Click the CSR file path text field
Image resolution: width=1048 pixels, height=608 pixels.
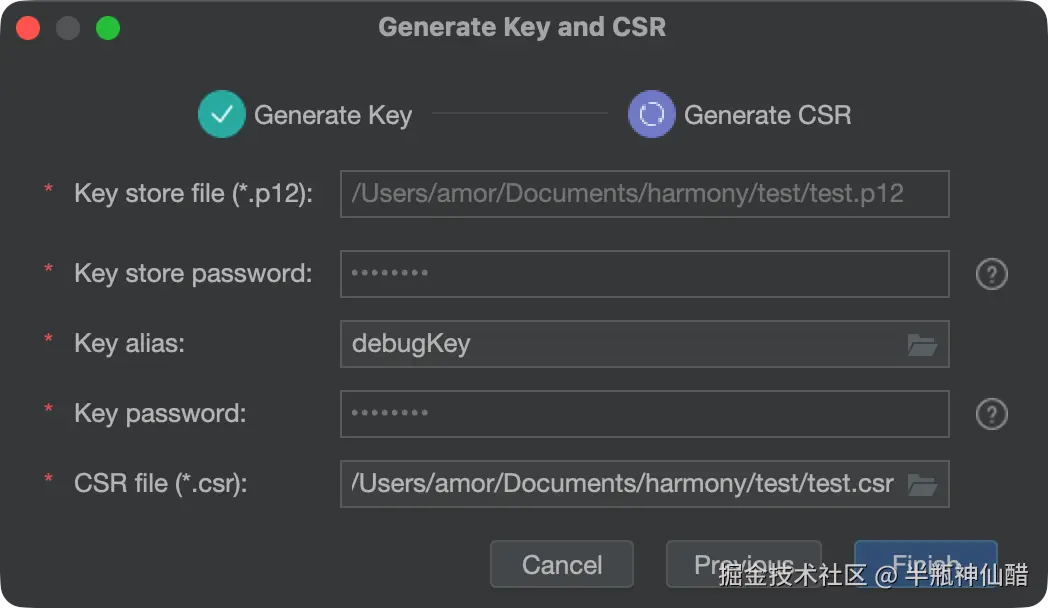[622, 484]
